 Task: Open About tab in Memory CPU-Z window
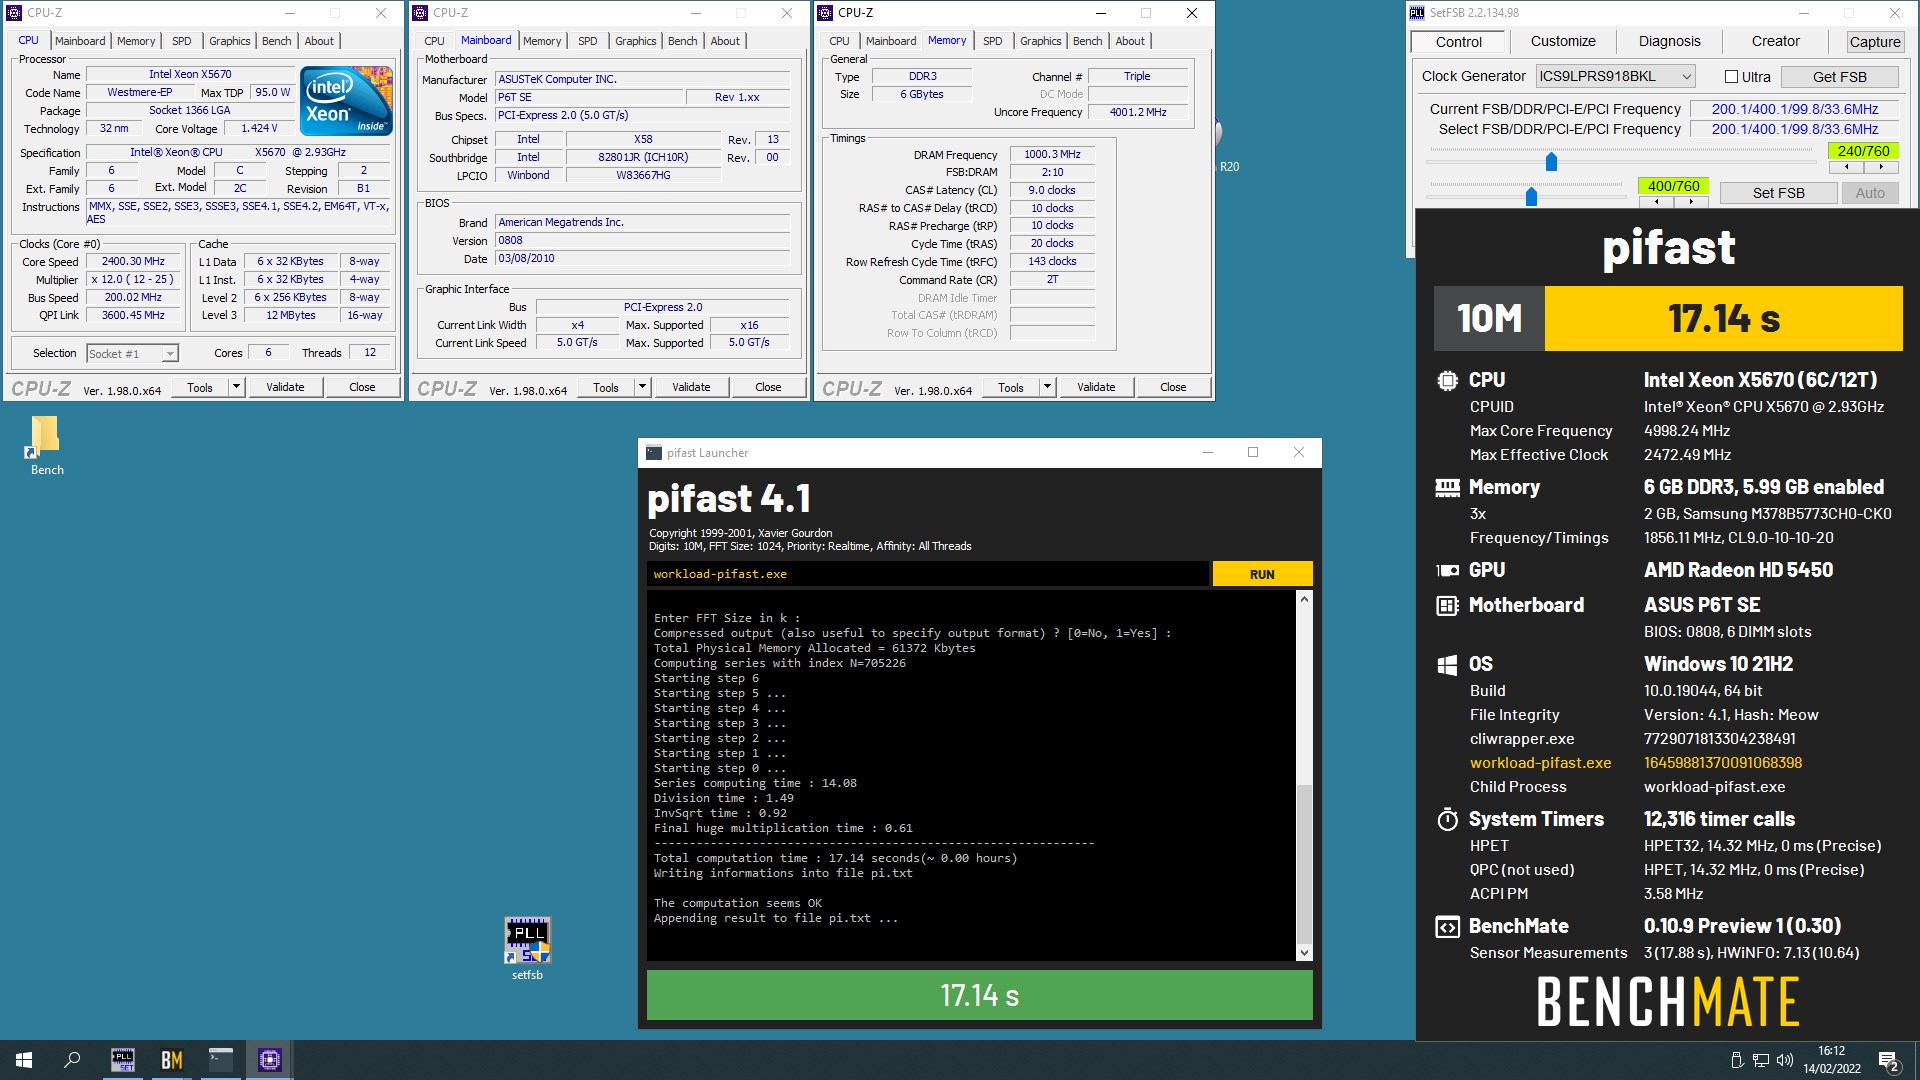point(1129,41)
